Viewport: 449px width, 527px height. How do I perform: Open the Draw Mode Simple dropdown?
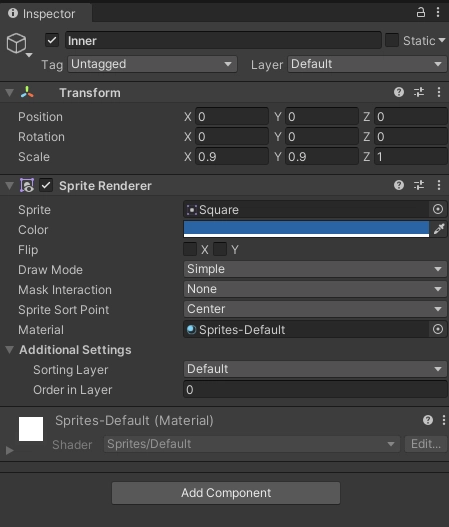click(x=315, y=269)
